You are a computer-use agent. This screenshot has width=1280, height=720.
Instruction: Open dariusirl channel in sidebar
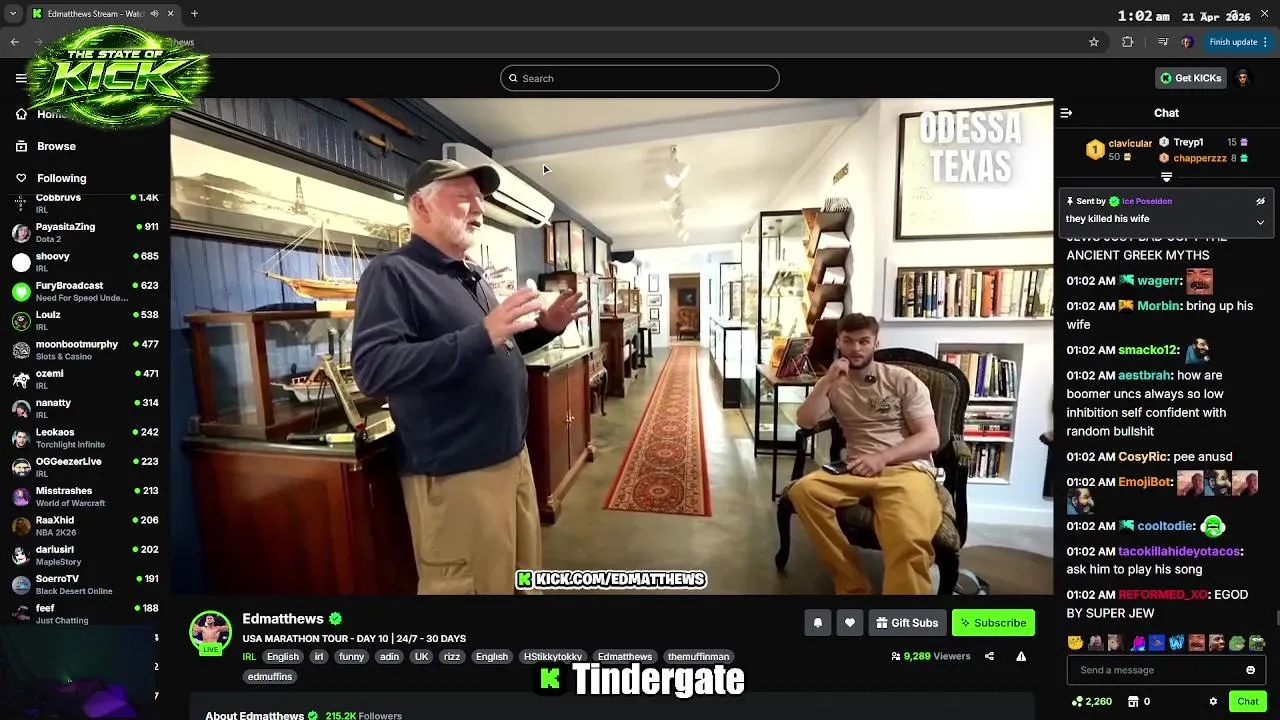click(x=85, y=555)
